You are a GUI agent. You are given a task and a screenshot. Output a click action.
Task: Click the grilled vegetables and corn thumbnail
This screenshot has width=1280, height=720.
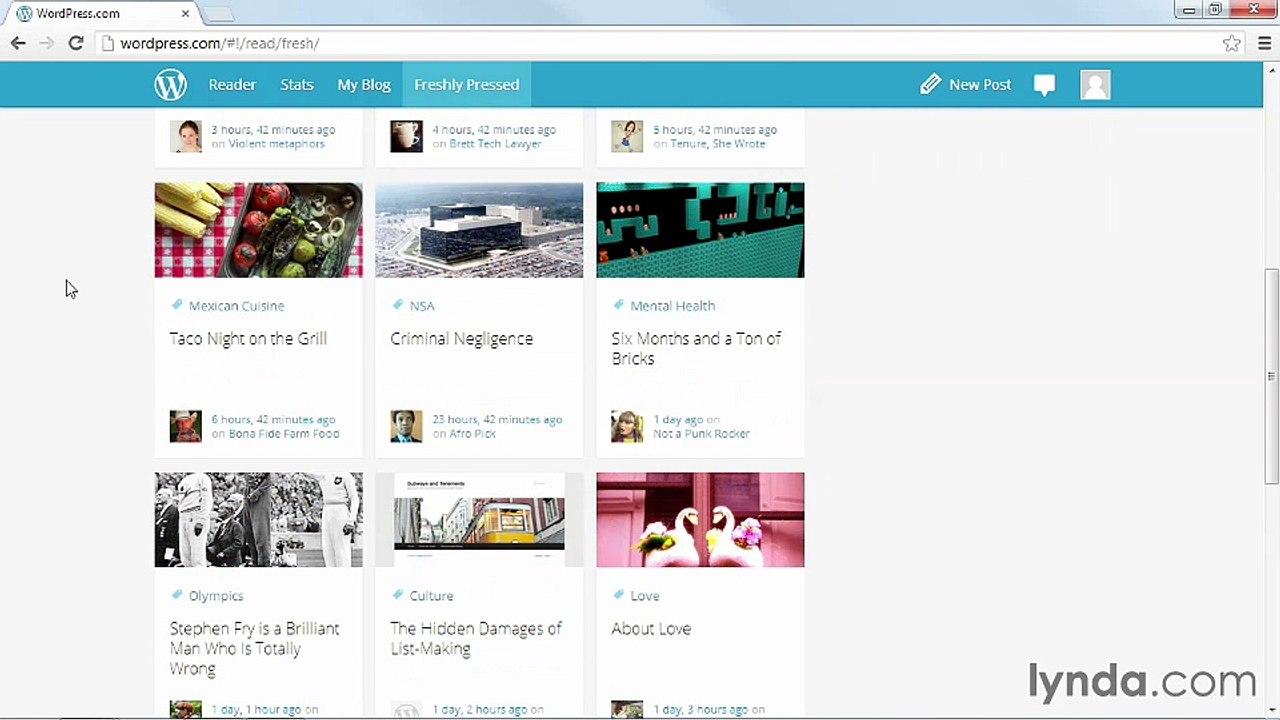258,230
